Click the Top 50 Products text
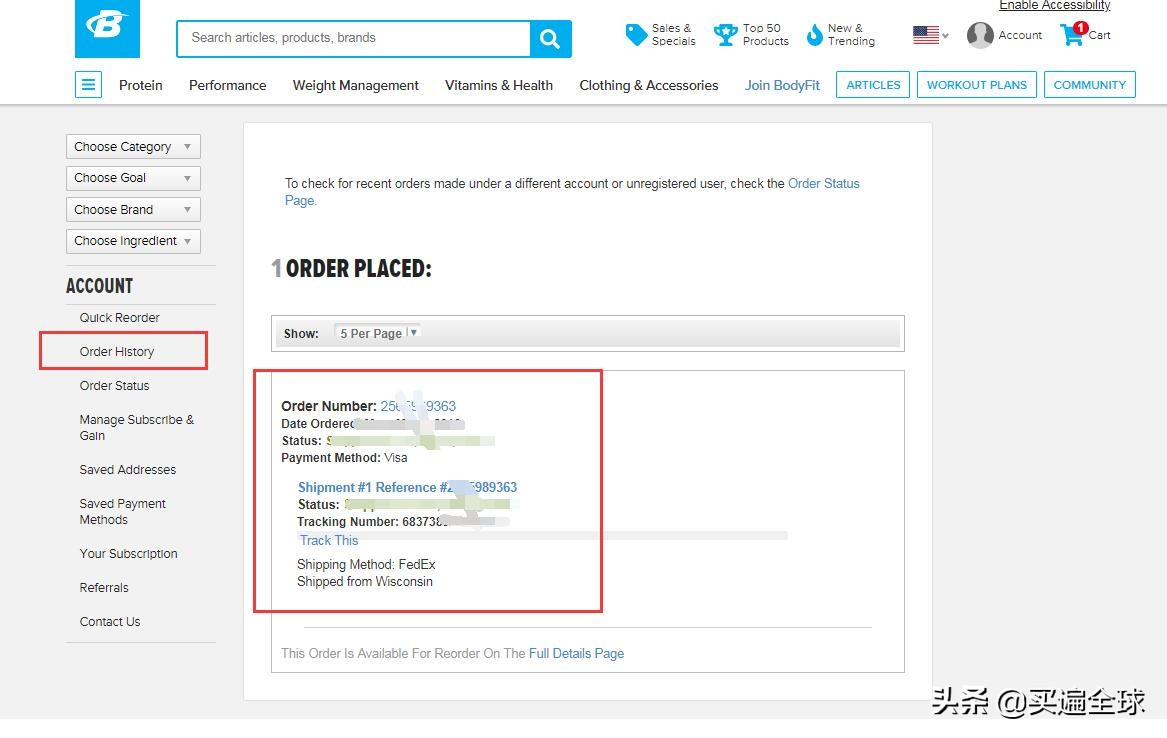The image size is (1167, 738). point(766,35)
